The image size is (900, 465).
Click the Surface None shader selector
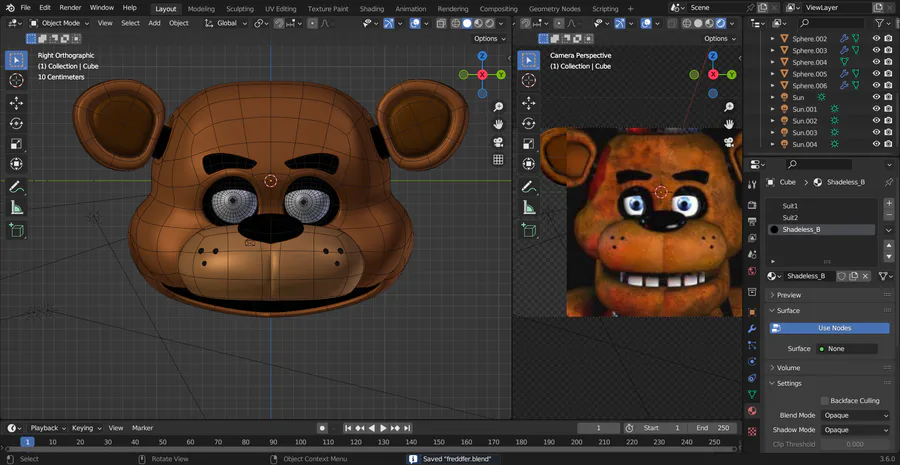pyautogui.click(x=847, y=349)
